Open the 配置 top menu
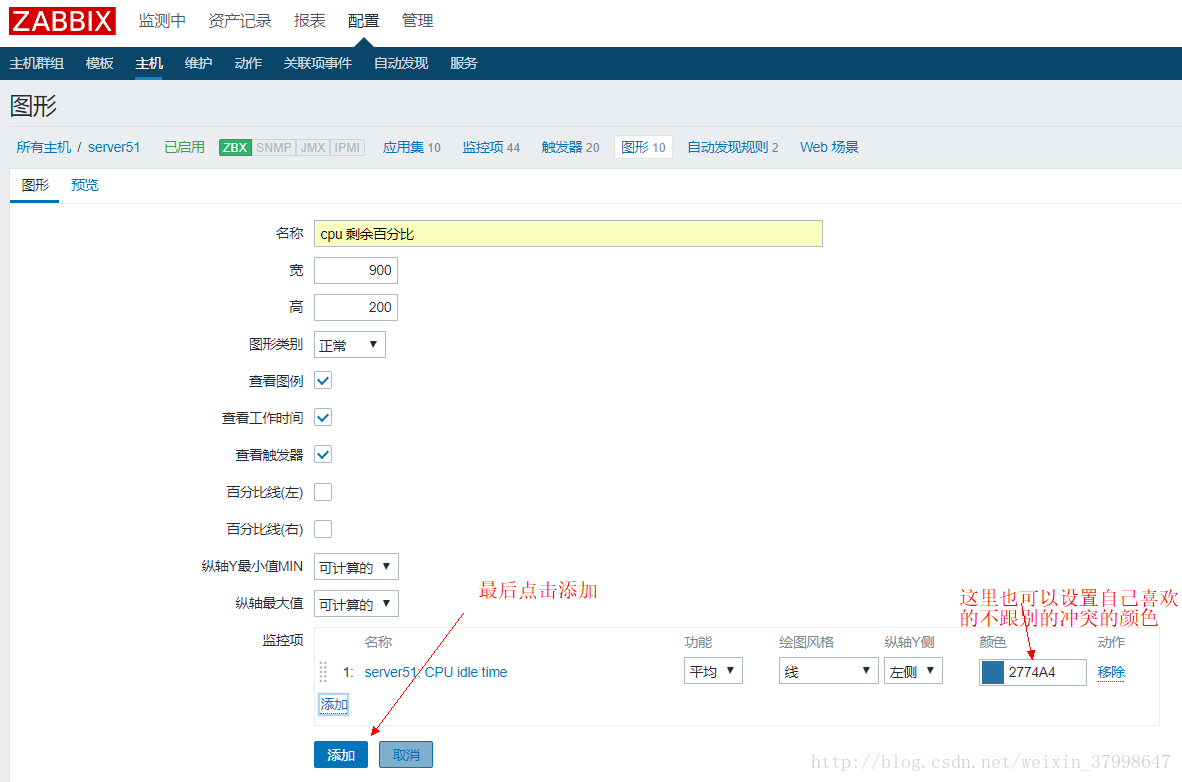Viewport: 1182px width, 782px height. coord(363,21)
